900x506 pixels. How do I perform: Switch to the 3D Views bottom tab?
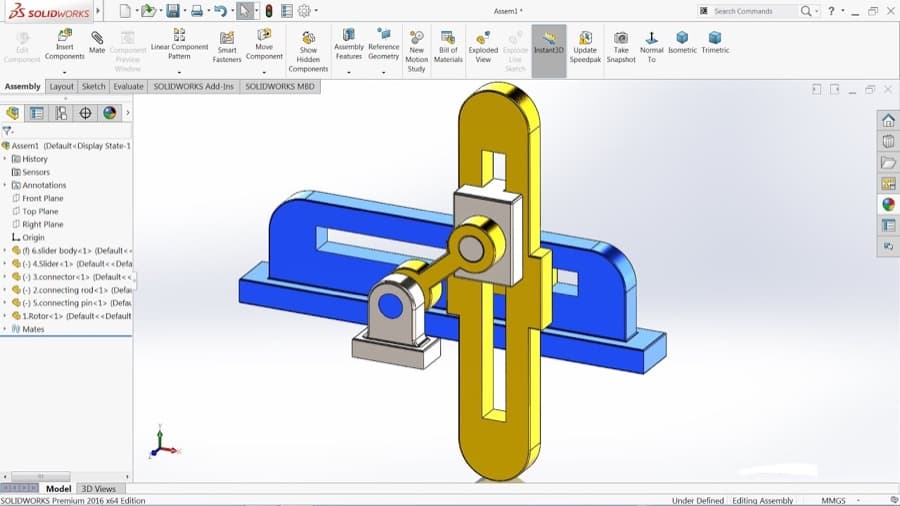click(x=98, y=489)
